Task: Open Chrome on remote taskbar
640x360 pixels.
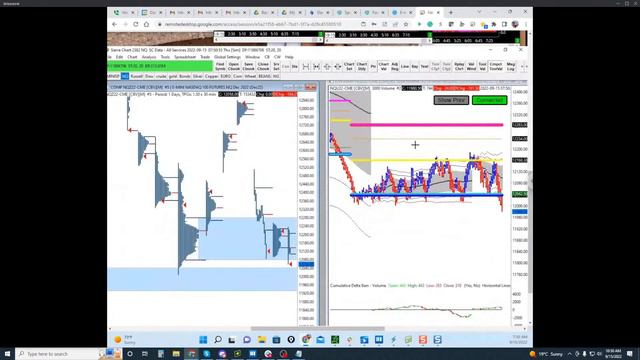Action: [306, 340]
